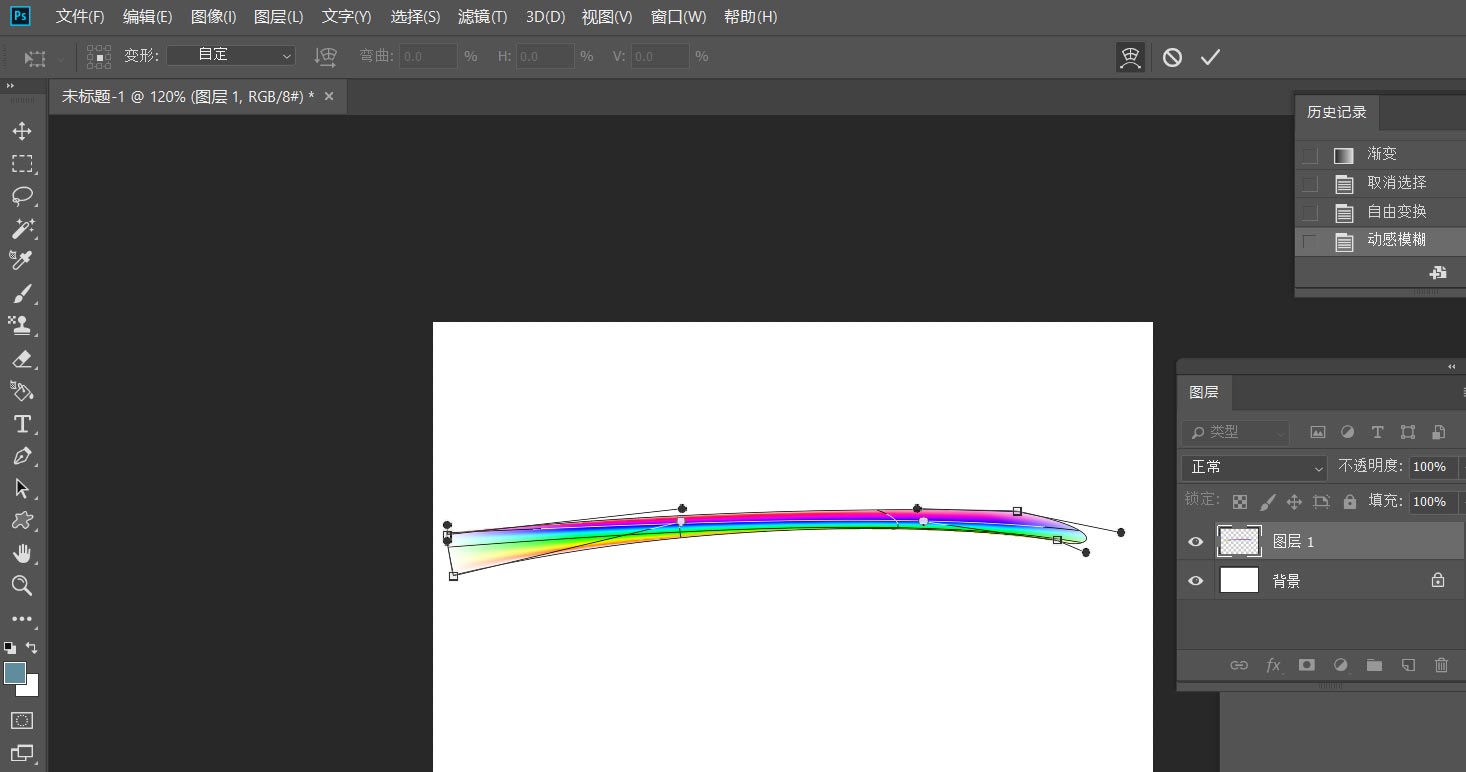Change the warp orientation icon
The width and height of the screenshot is (1466, 772).
[326, 56]
